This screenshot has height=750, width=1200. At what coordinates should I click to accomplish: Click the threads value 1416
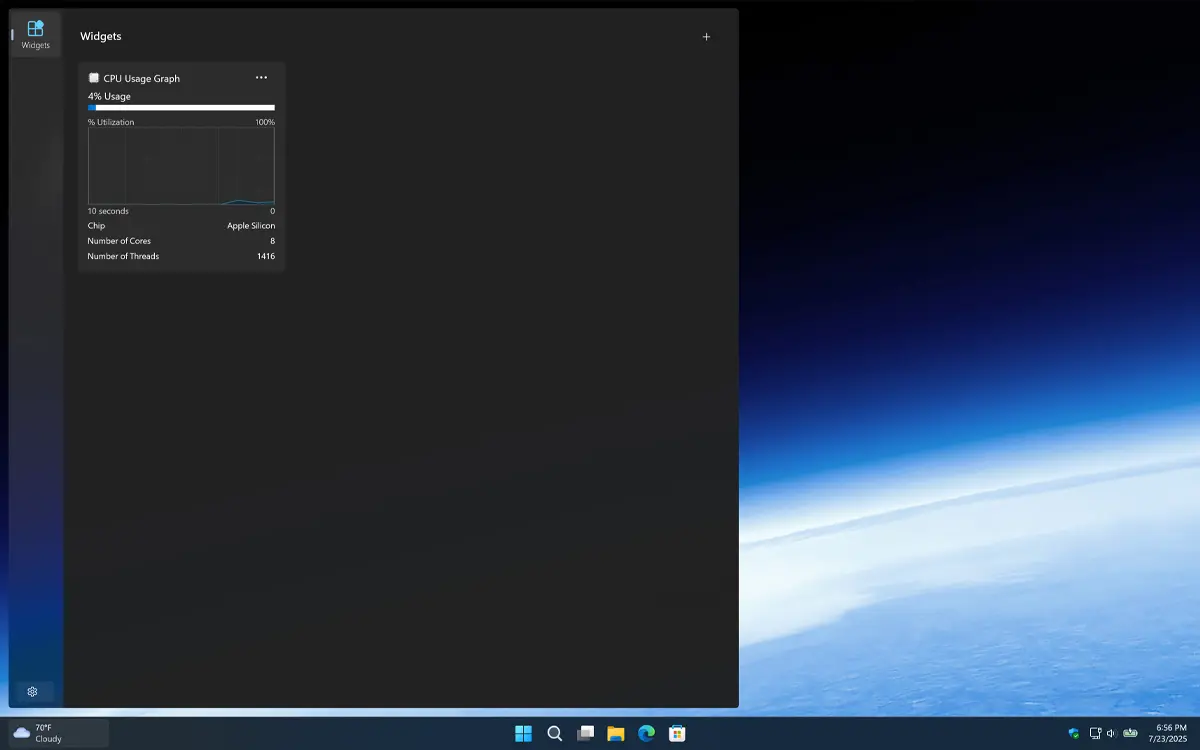coord(265,256)
